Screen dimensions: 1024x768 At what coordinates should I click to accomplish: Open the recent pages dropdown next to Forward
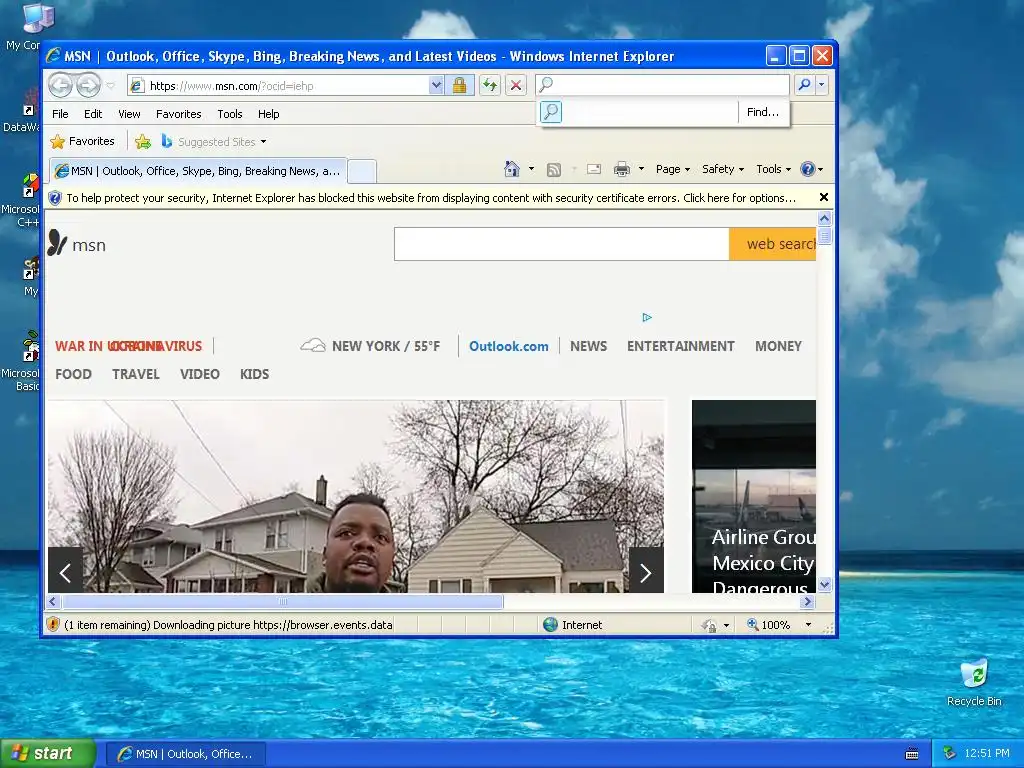(x=110, y=86)
